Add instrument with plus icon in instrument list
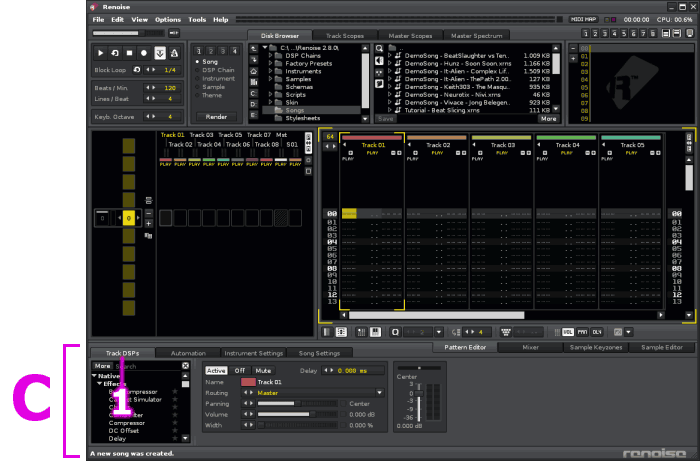 [x=573, y=58]
